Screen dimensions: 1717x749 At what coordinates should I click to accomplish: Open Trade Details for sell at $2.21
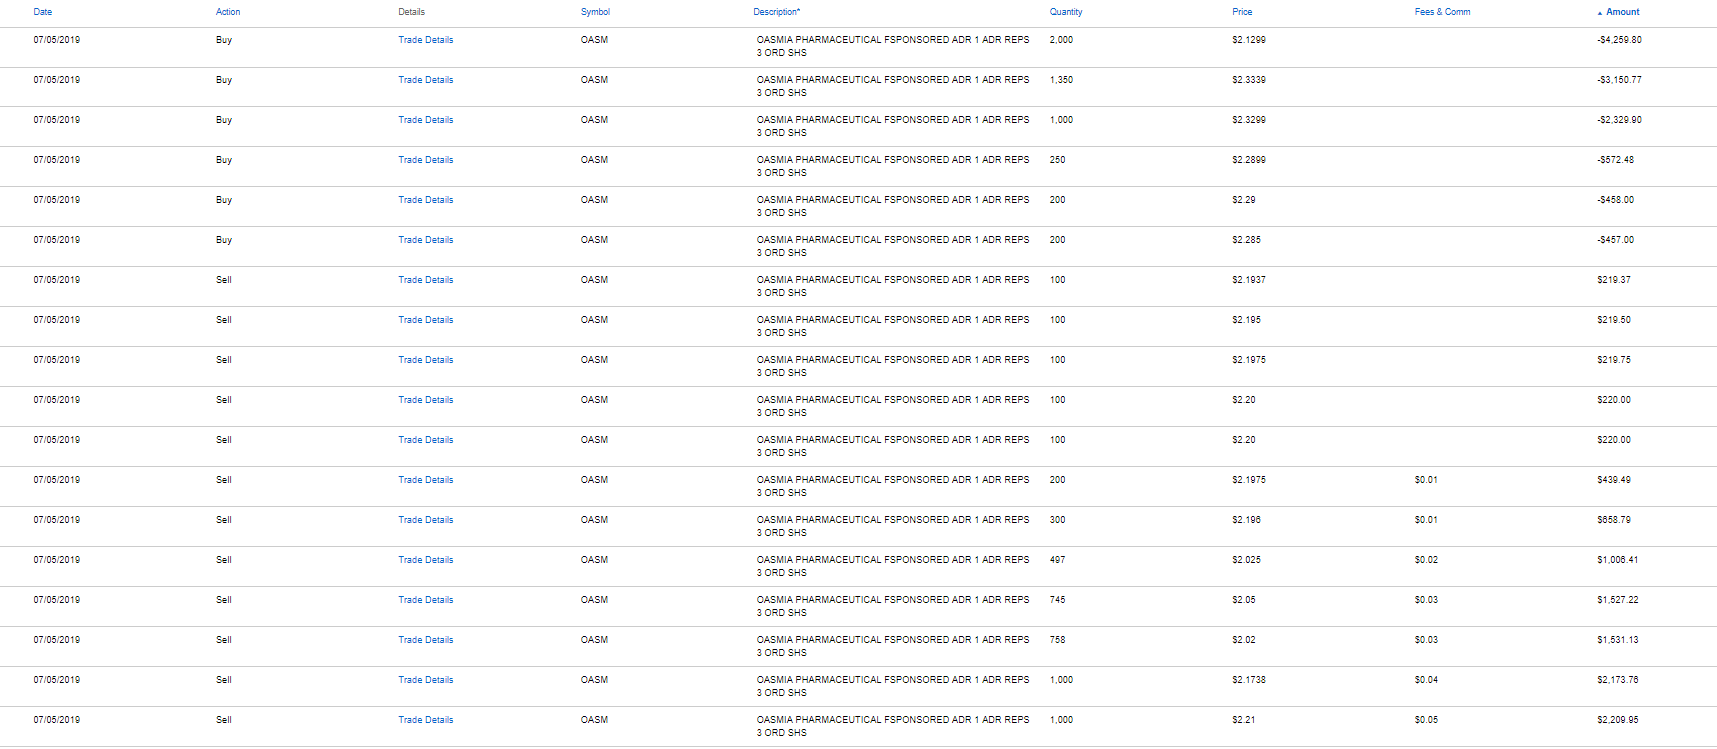(425, 720)
